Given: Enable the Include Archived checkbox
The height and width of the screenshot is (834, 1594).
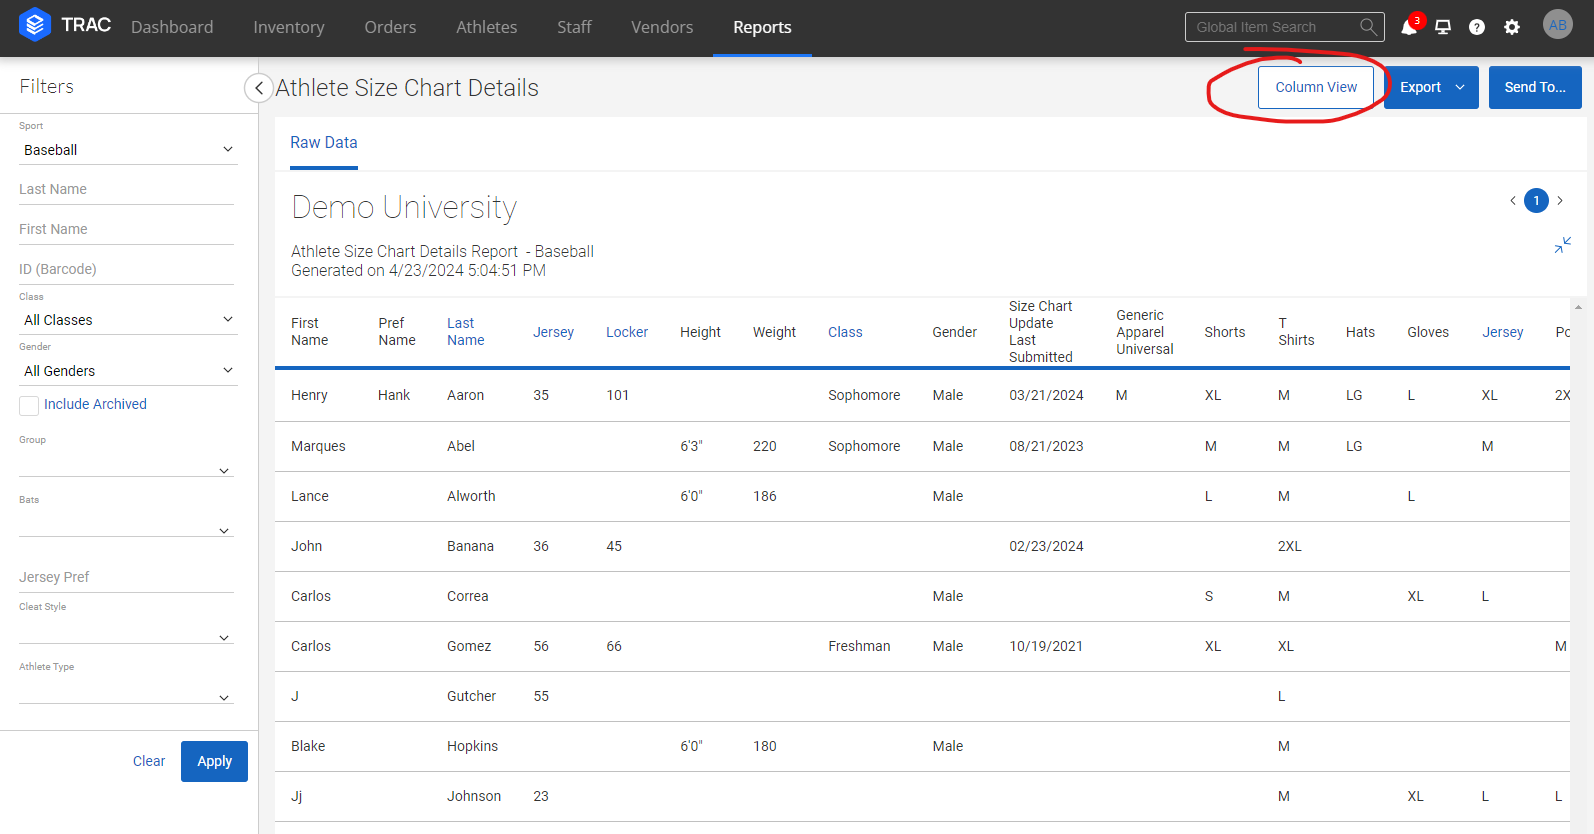Looking at the screenshot, I should coord(29,405).
